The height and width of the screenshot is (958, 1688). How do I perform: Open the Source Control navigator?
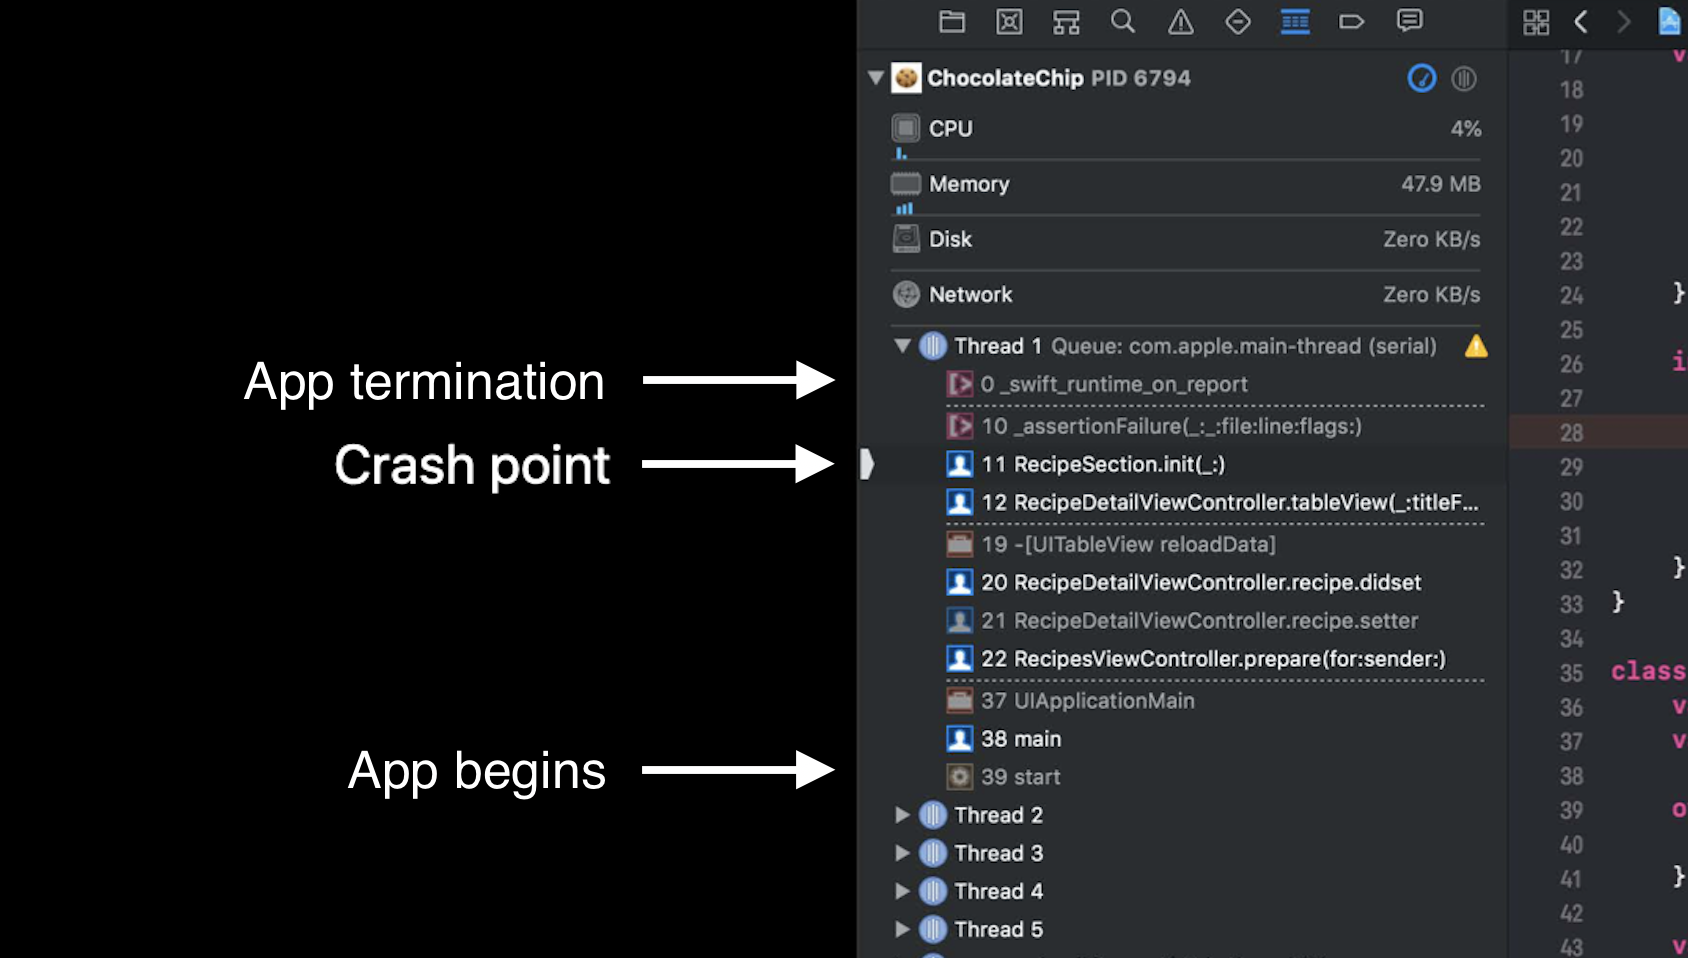(1009, 21)
